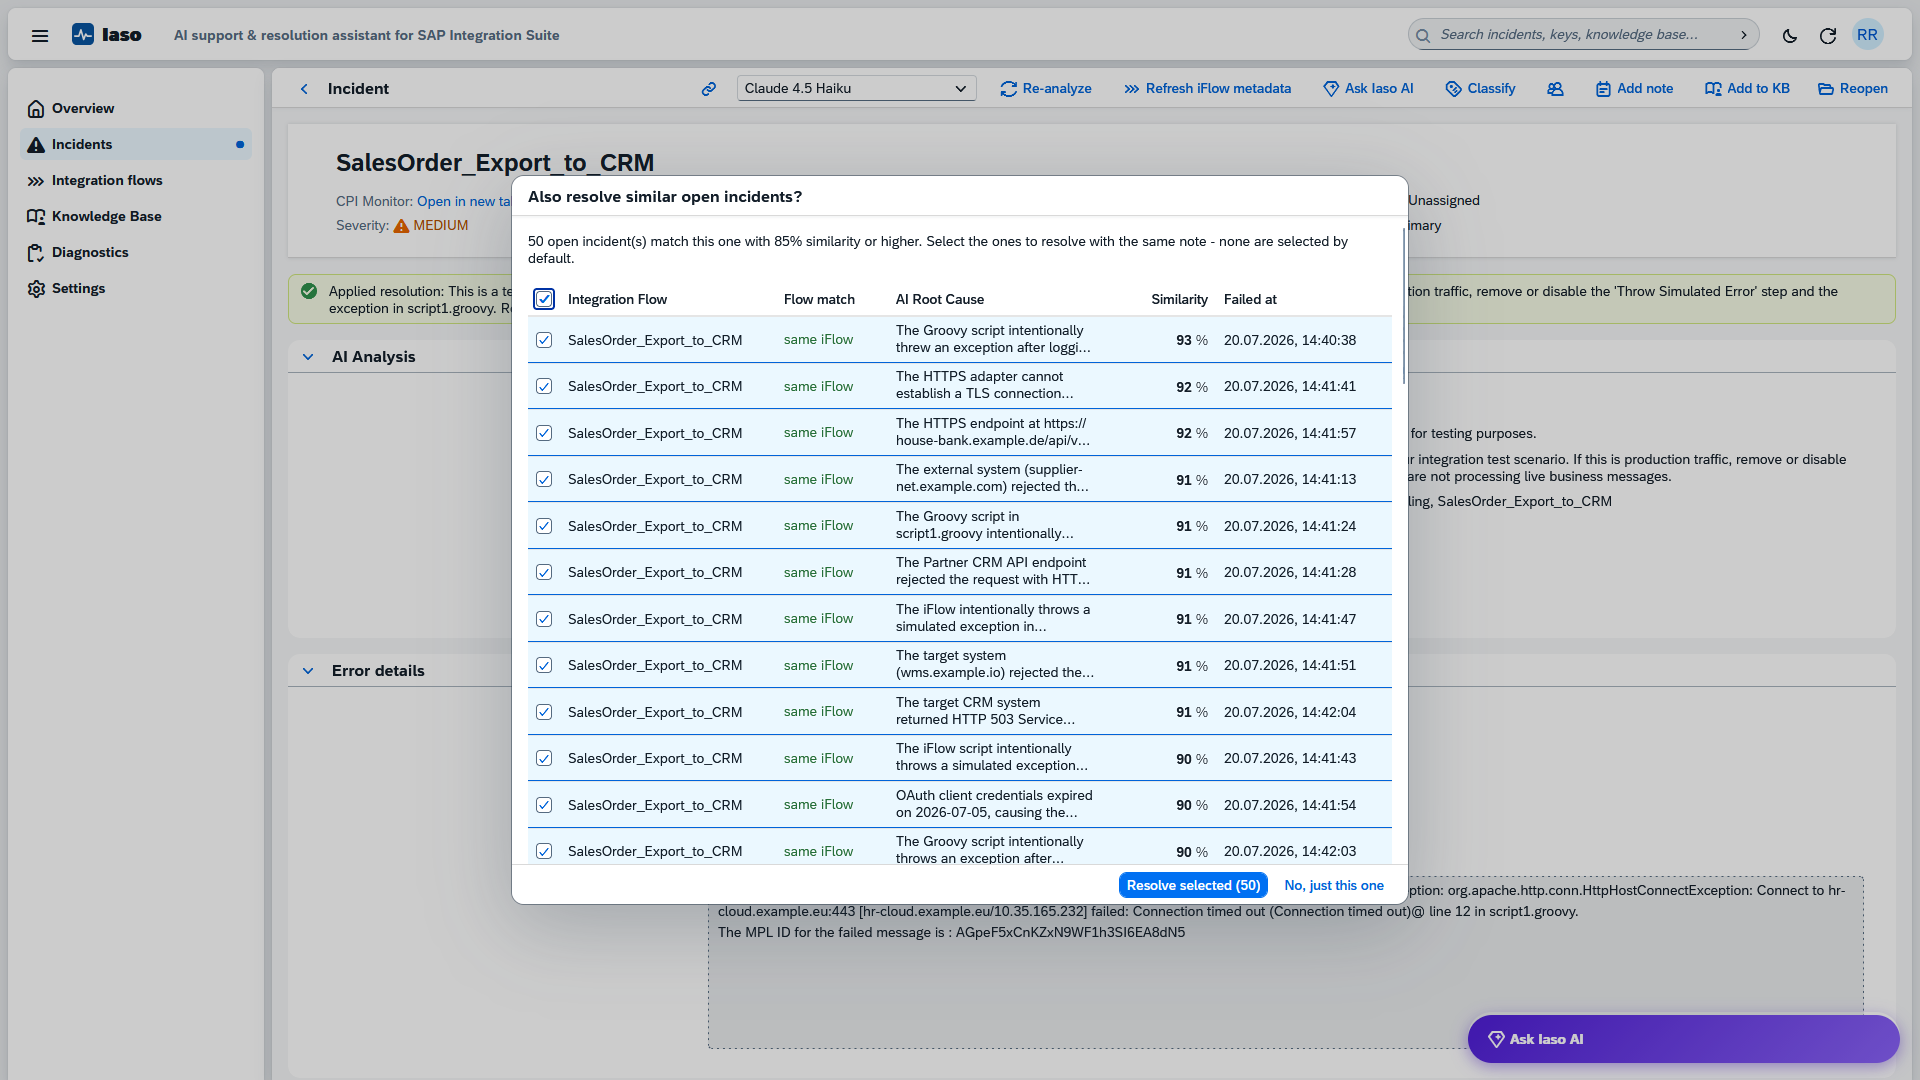Click the AI Root Cause column header
The height and width of the screenshot is (1080, 1920).
click(940, 300)
